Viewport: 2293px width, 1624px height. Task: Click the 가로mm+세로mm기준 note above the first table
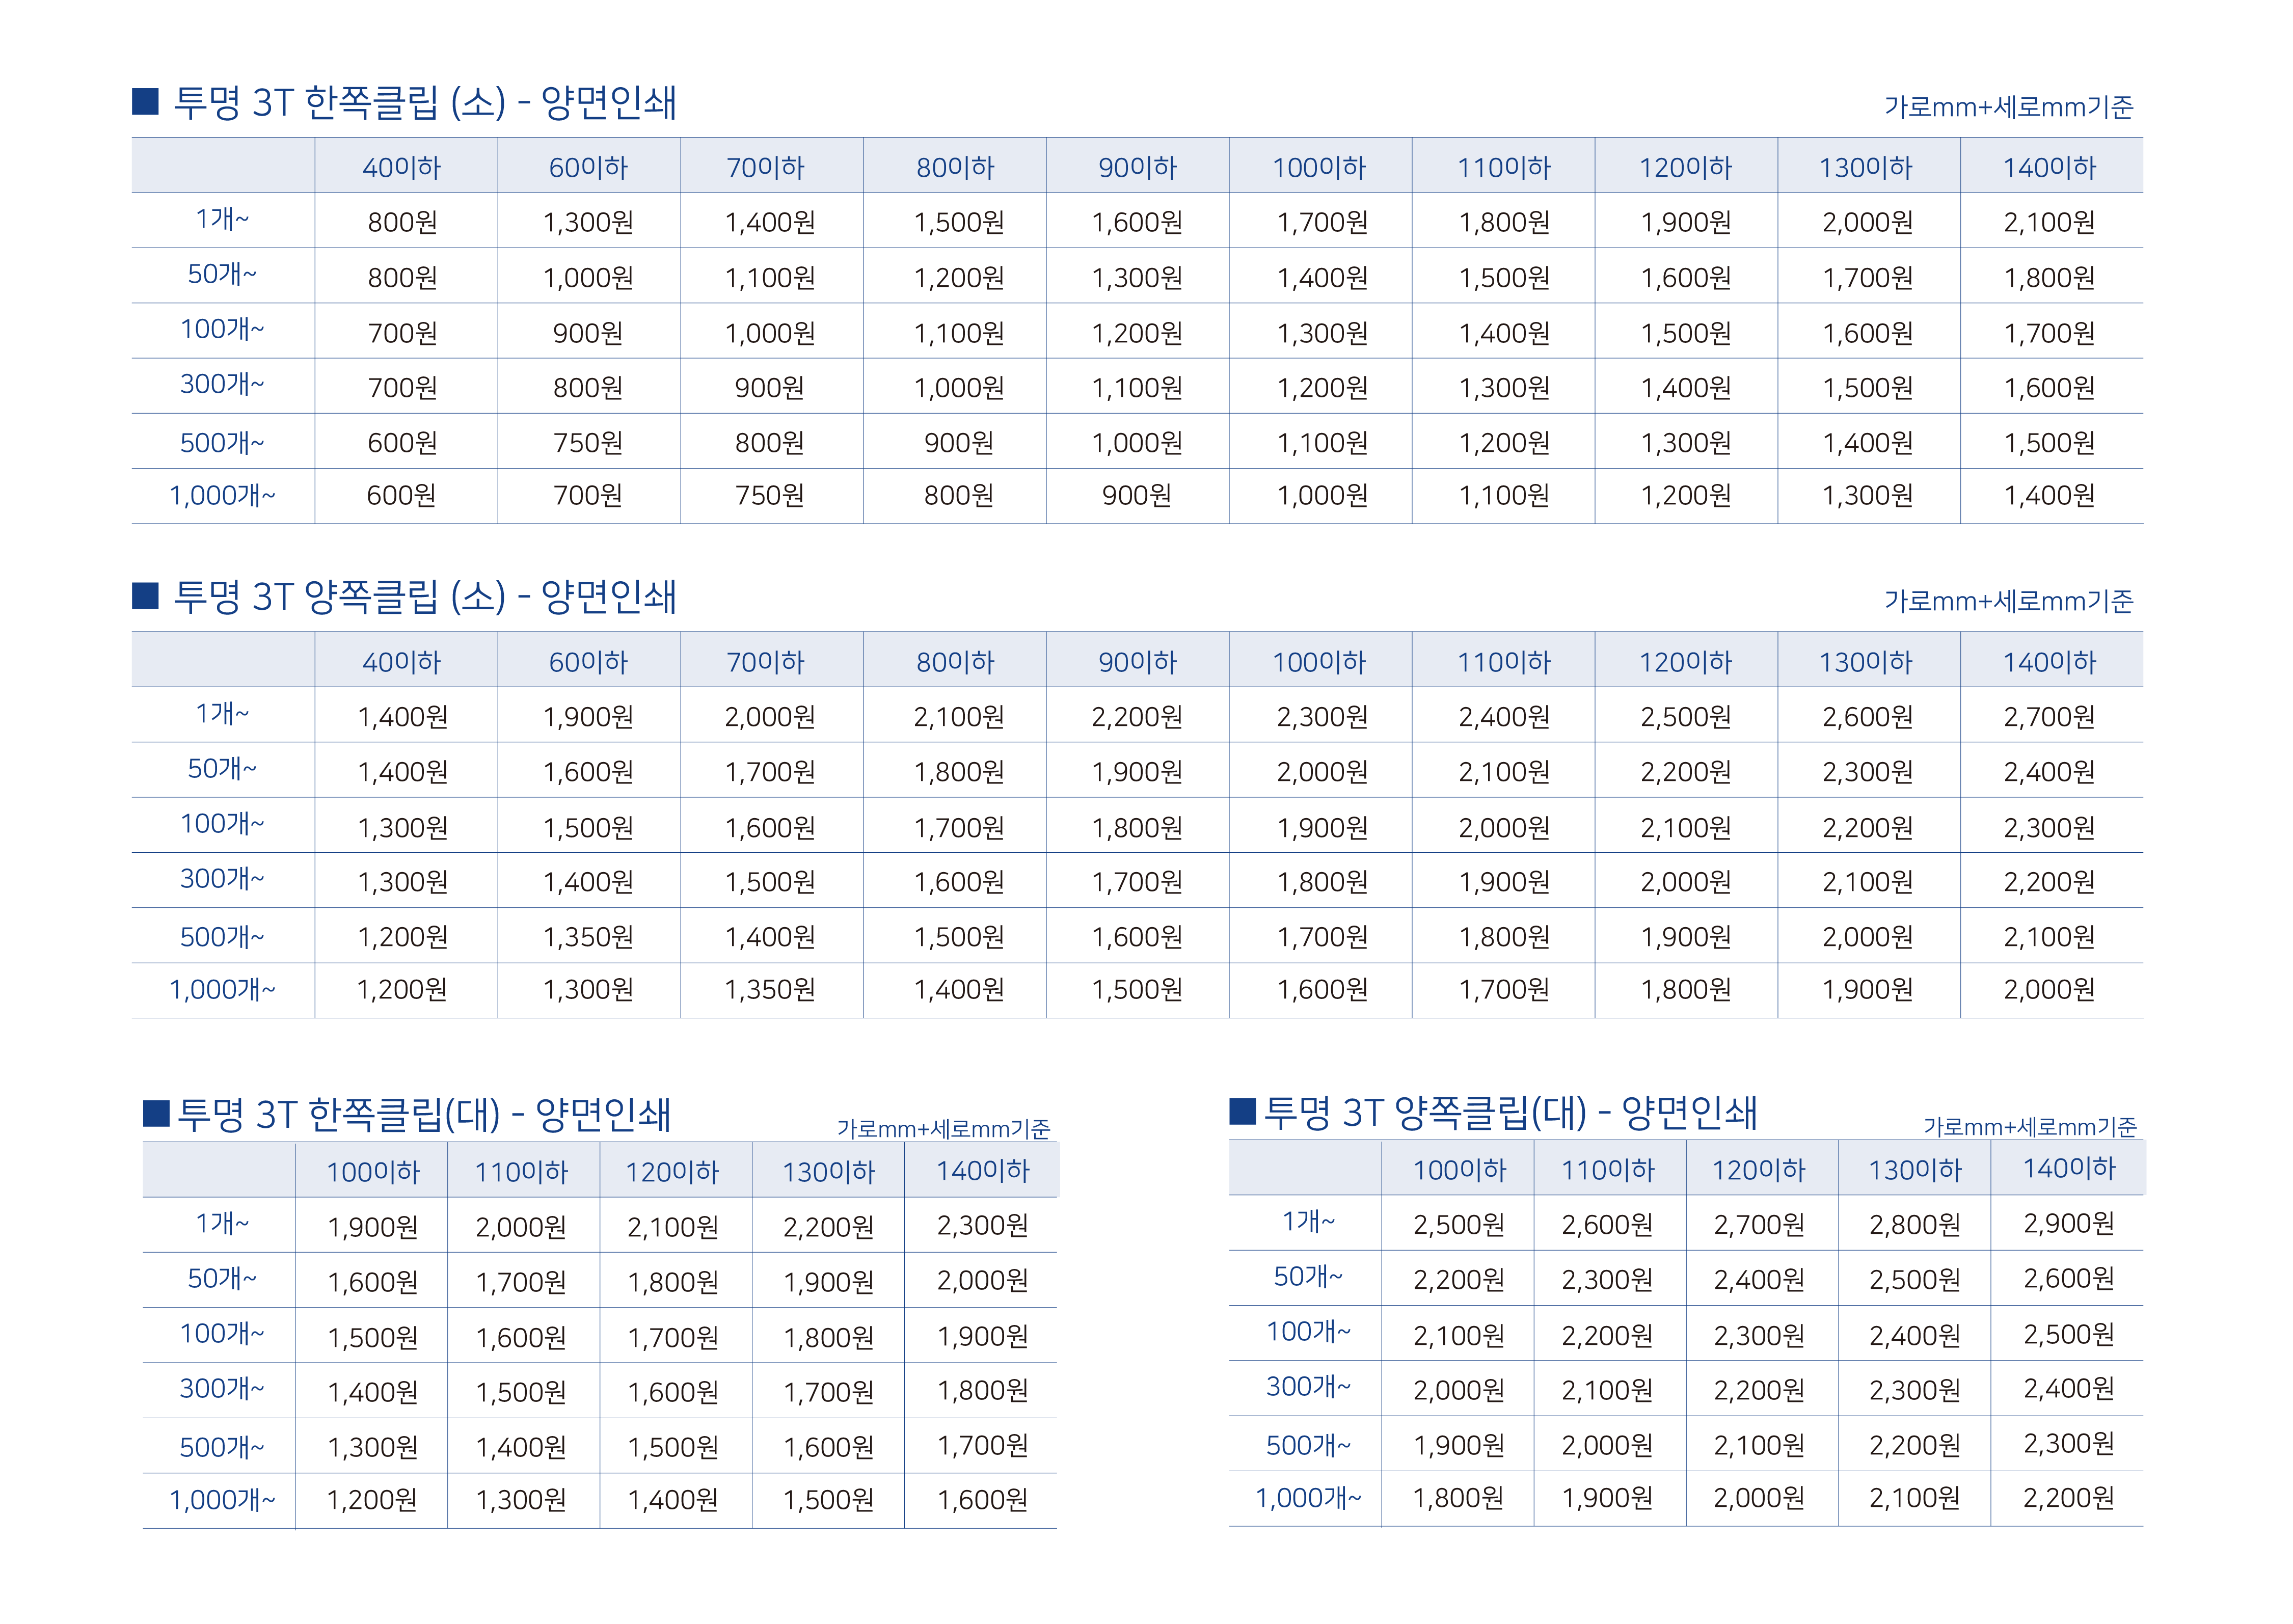pyautogui.click(x=2008, y=106)
